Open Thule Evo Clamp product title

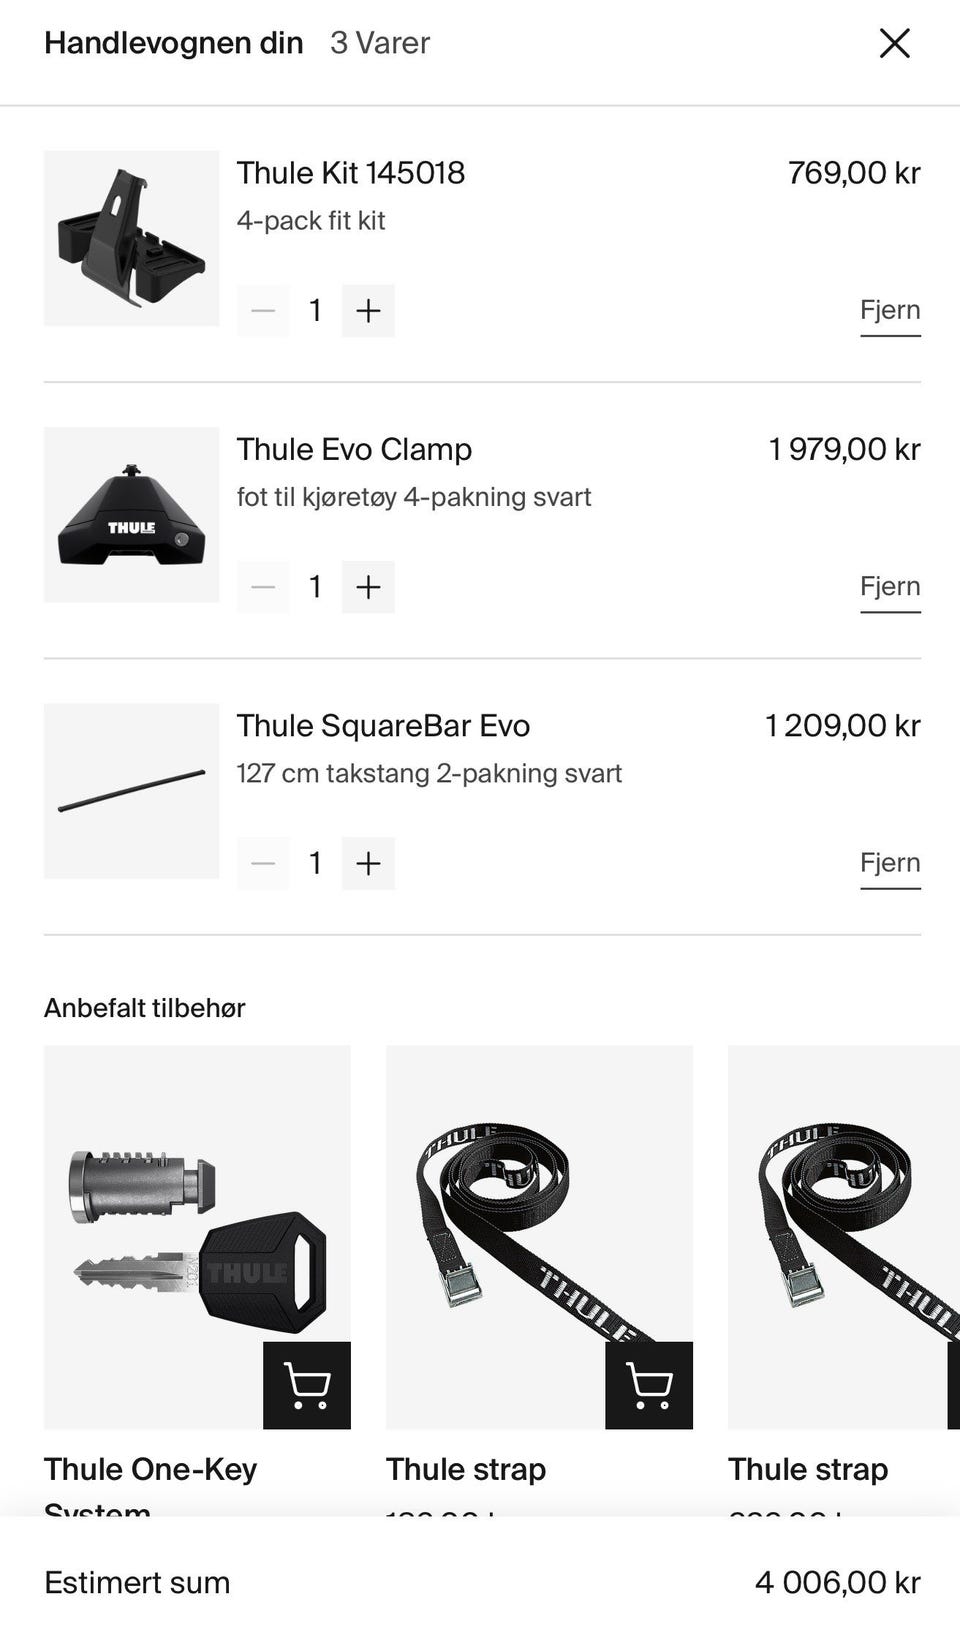354,449
